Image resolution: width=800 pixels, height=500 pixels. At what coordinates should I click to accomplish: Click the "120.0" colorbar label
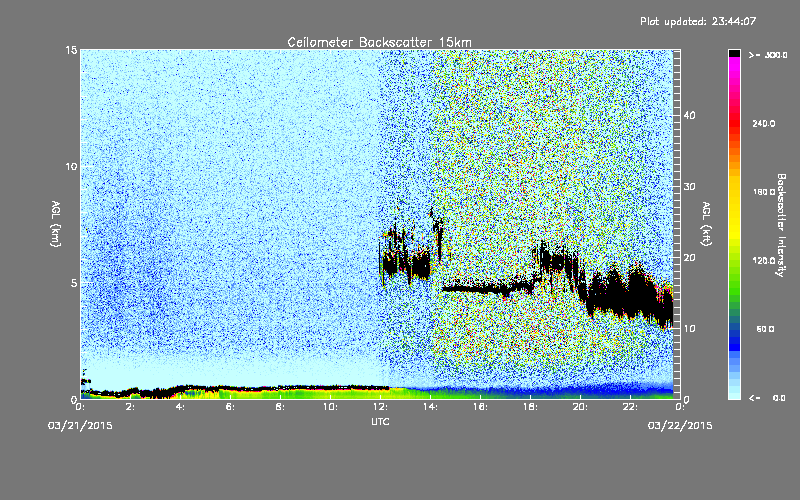[764, 261]
